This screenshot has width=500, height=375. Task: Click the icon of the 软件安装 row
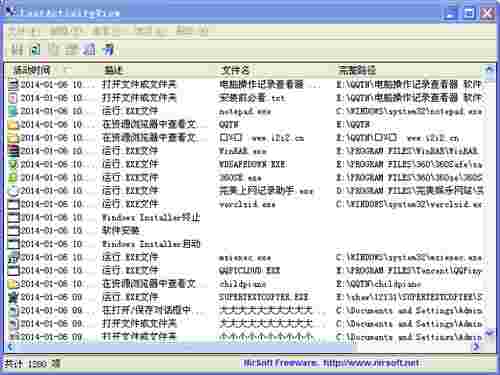pos(13,231)
